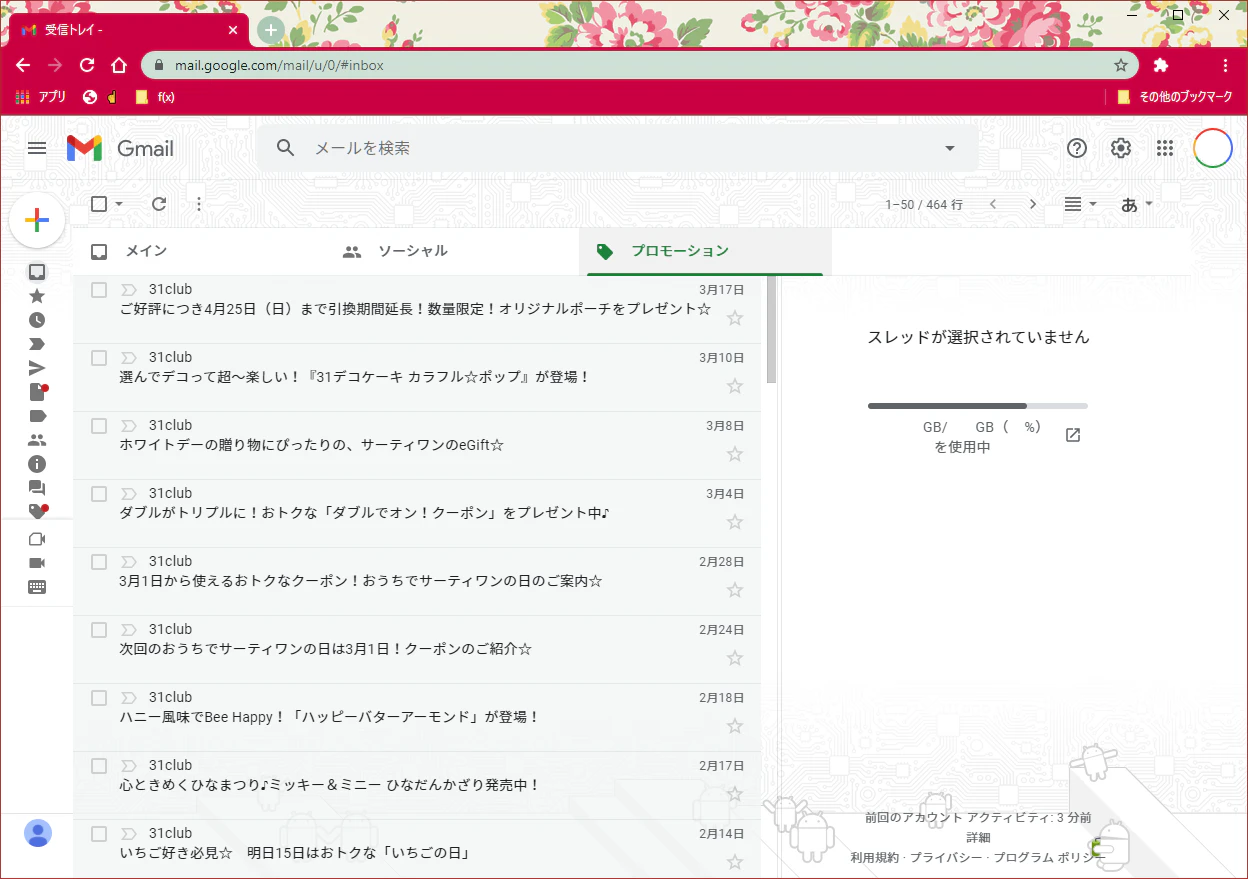Mark the 2月28日 email as important
The image size is (1248, 879).
128,562
